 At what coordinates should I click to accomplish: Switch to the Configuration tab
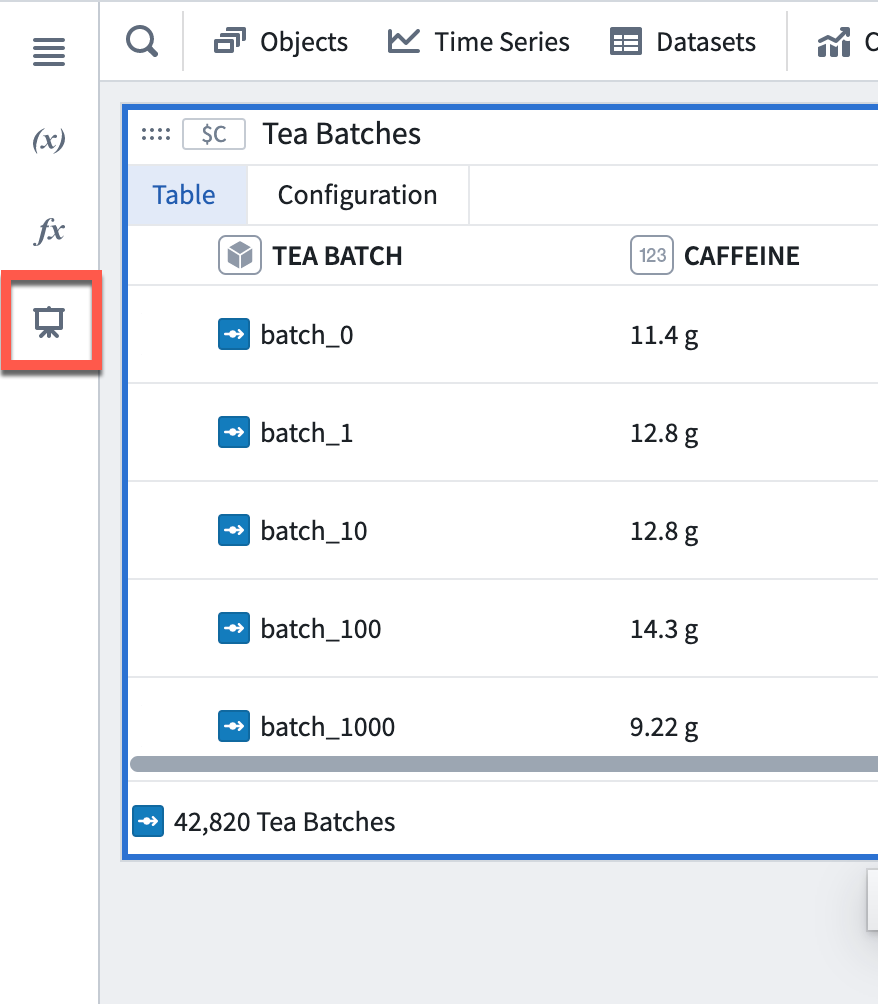pos(358,195)
